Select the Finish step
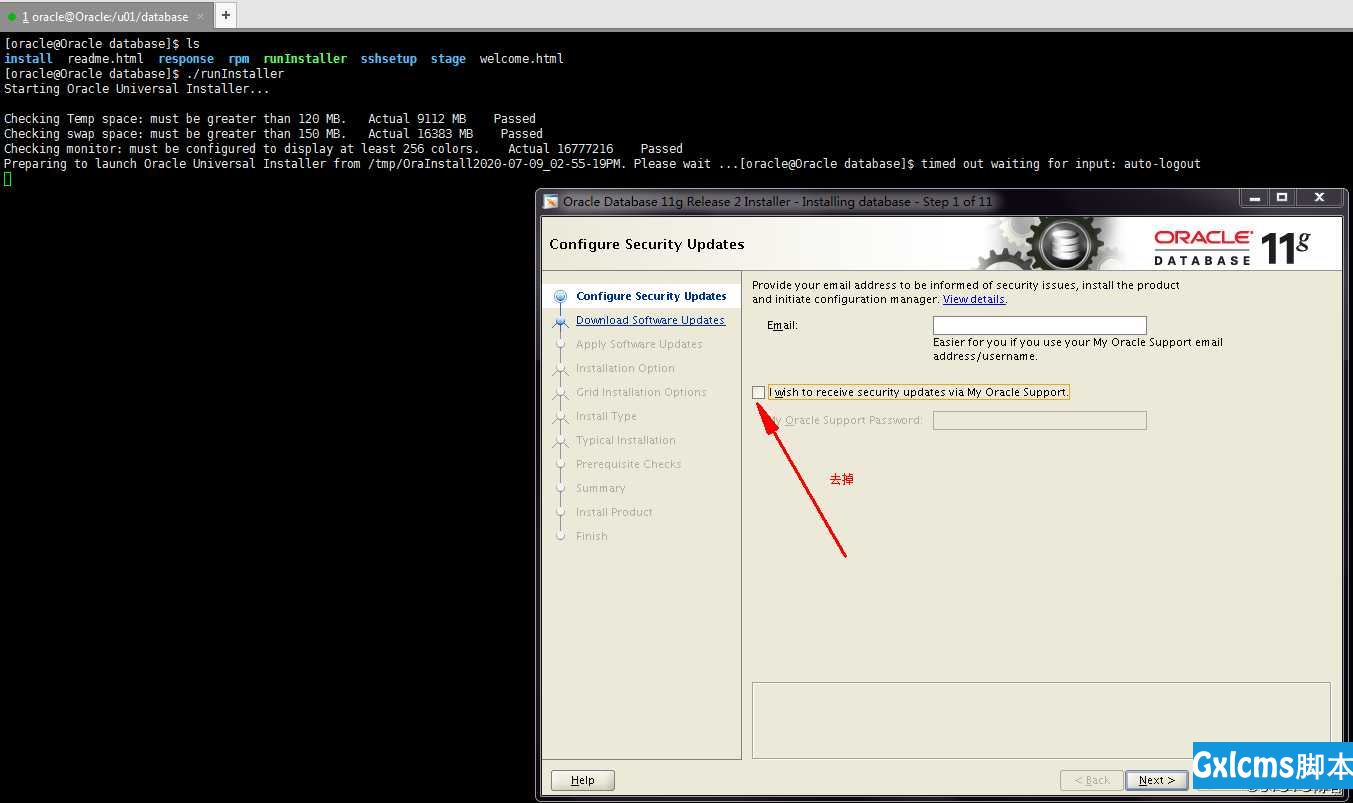 click(x=592, y=536)
